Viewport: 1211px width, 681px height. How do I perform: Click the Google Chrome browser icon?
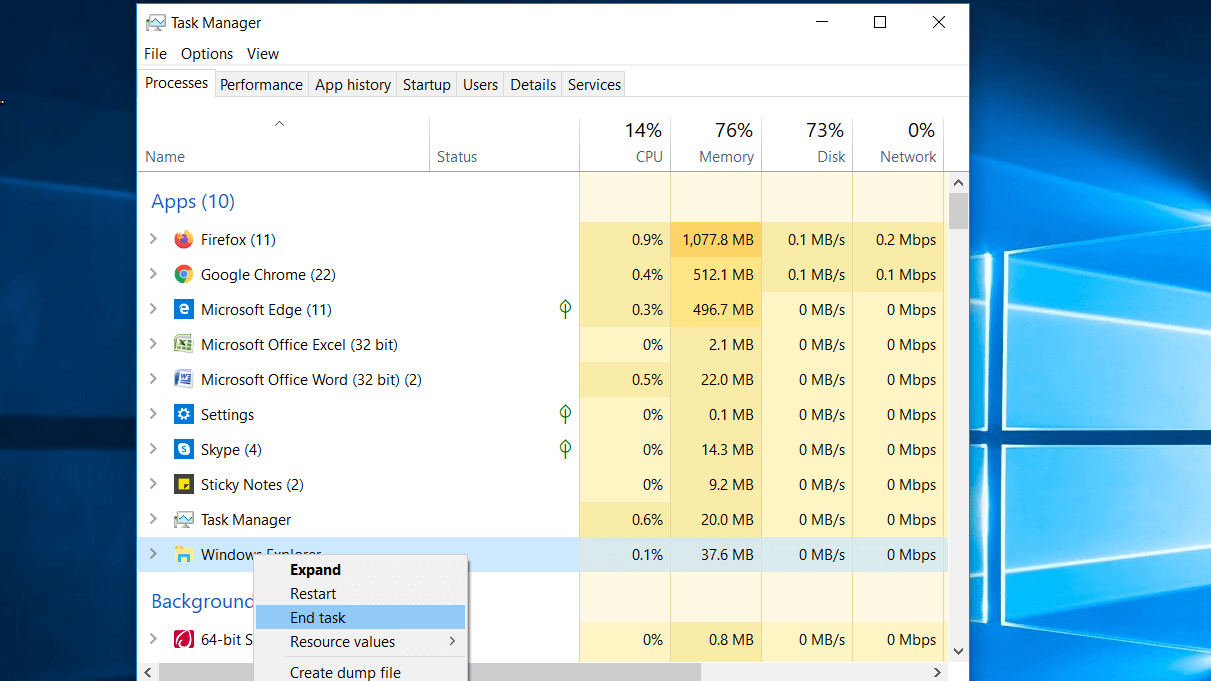pyautogui.click(x=183, y=274)
